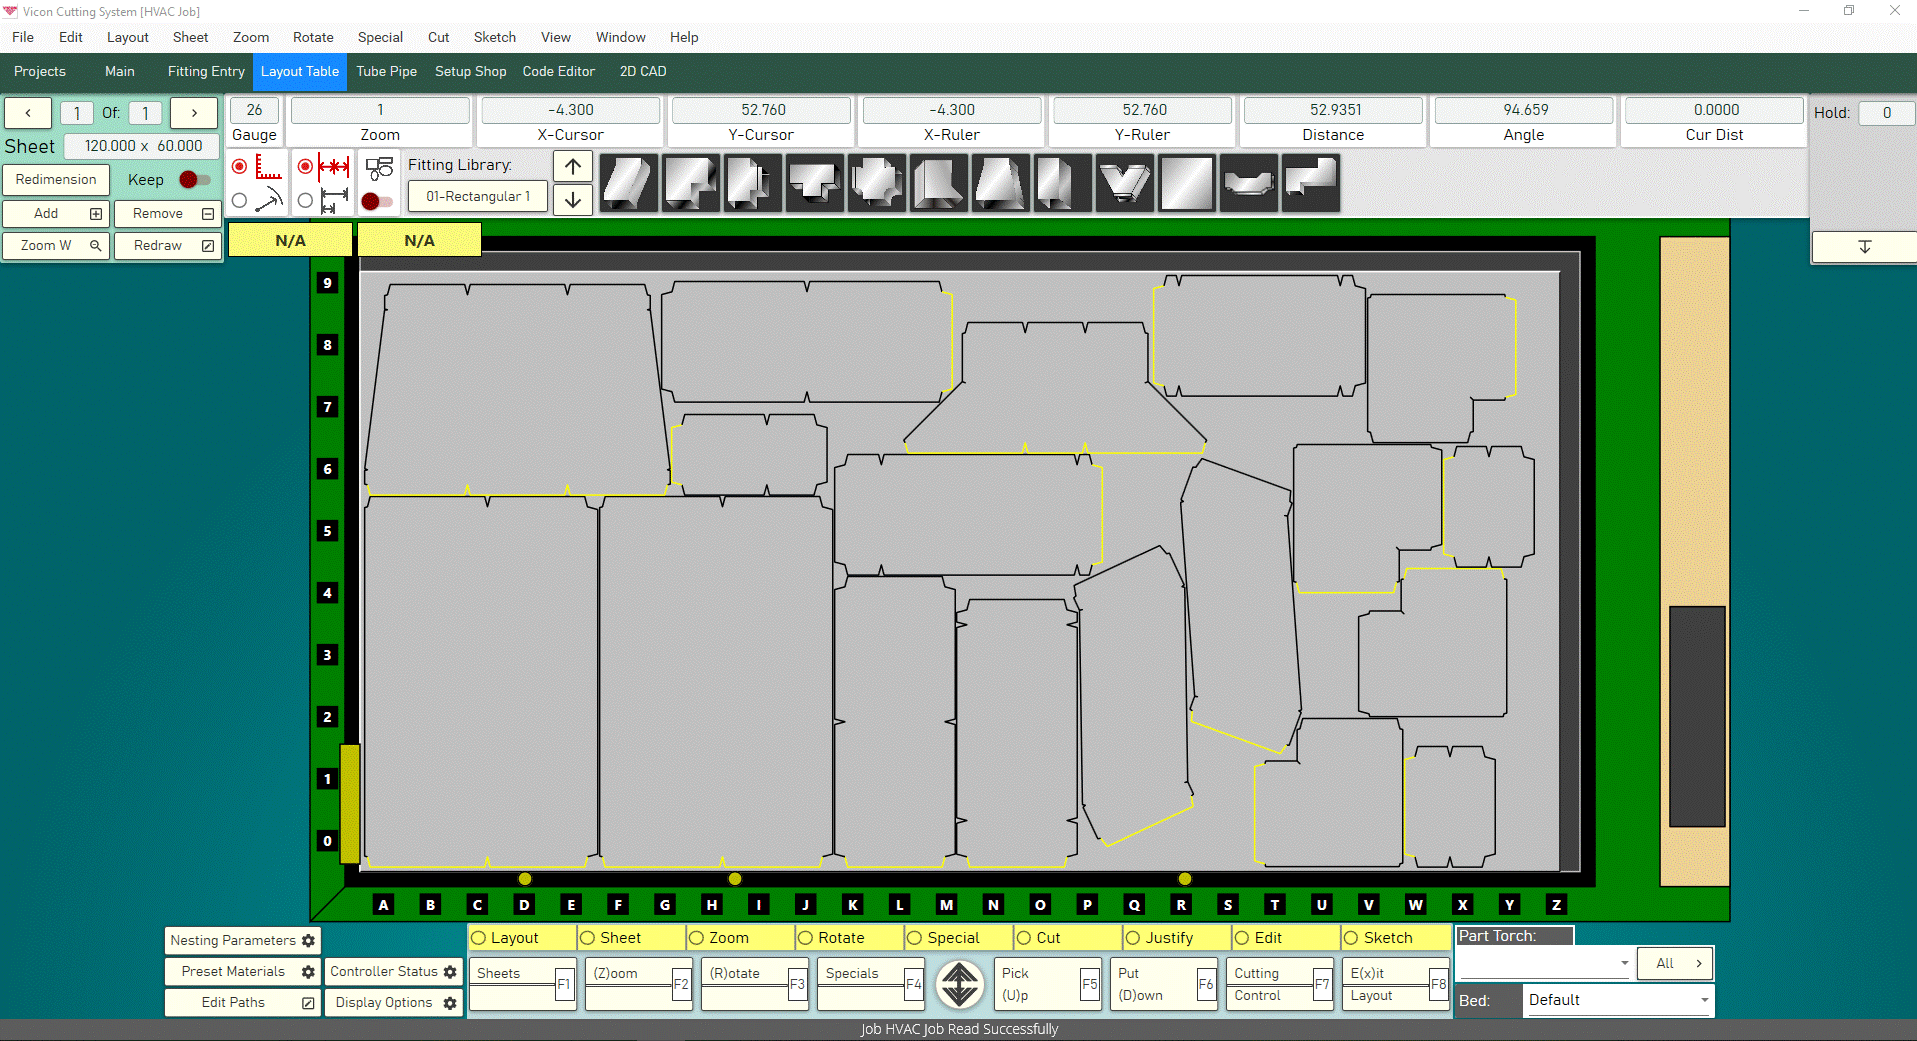Click the Redimension button

tap(56, 180)
